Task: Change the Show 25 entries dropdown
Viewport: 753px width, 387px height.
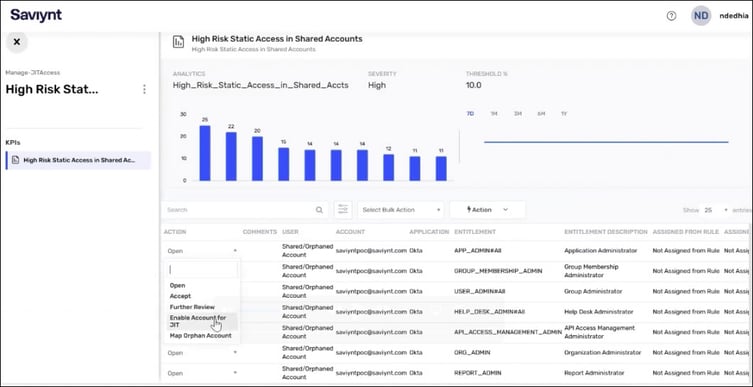Action: click(x=716, y=210)
